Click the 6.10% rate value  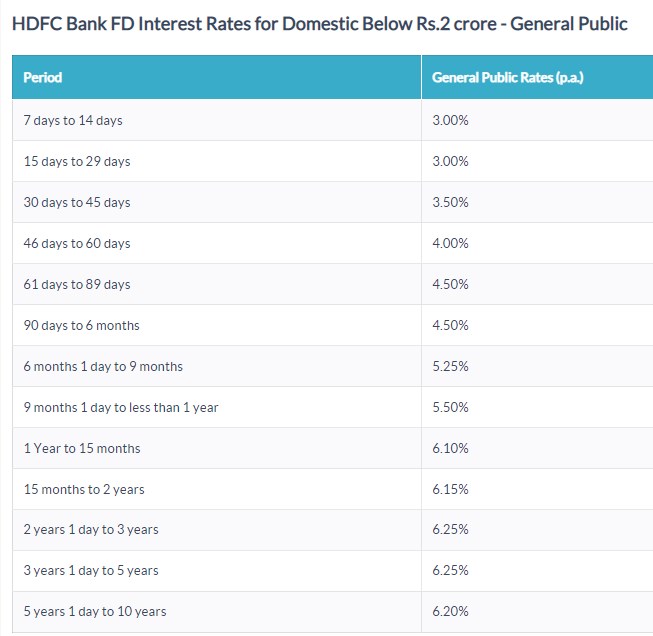pyautogui.click(x=450, y=449)
